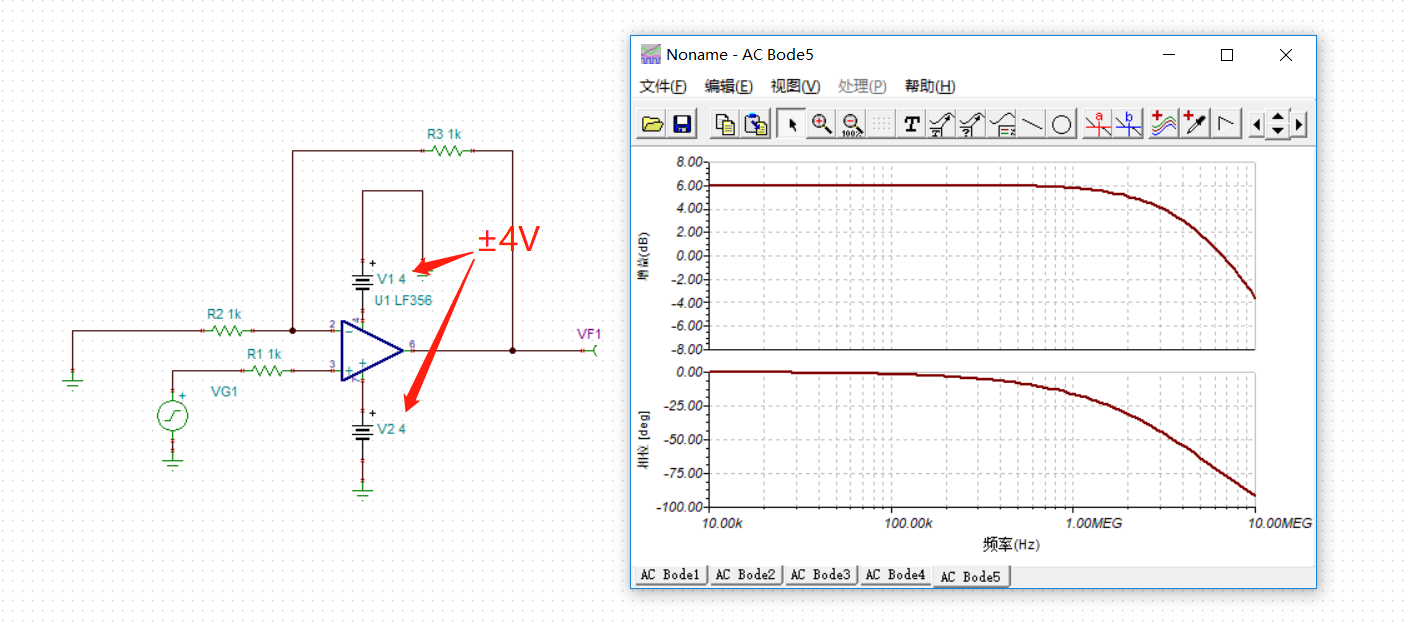Screen dimensions: 1407x622
Task: Click the paste clipboard icon
Action: [756, 124]
